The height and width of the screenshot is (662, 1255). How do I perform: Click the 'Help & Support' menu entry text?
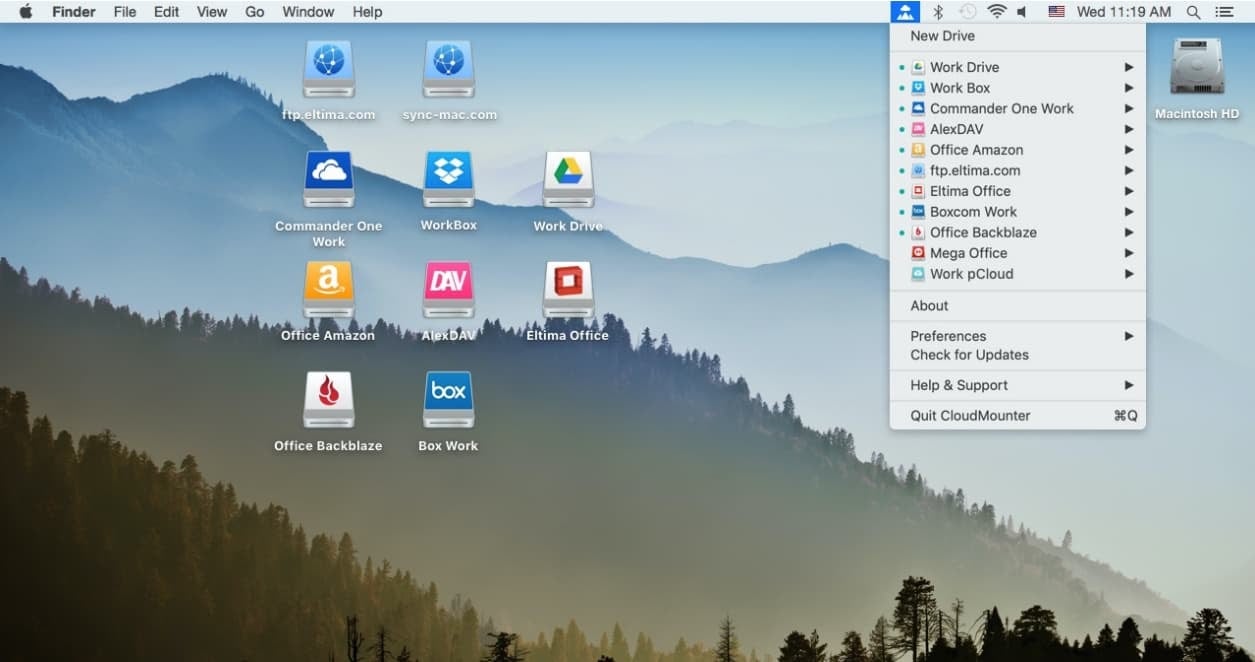click(959, 385)
